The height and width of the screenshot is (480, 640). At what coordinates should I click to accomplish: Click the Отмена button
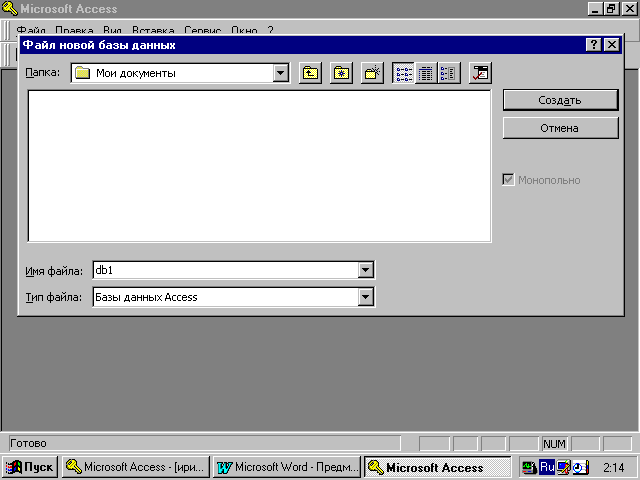point(560,128)
